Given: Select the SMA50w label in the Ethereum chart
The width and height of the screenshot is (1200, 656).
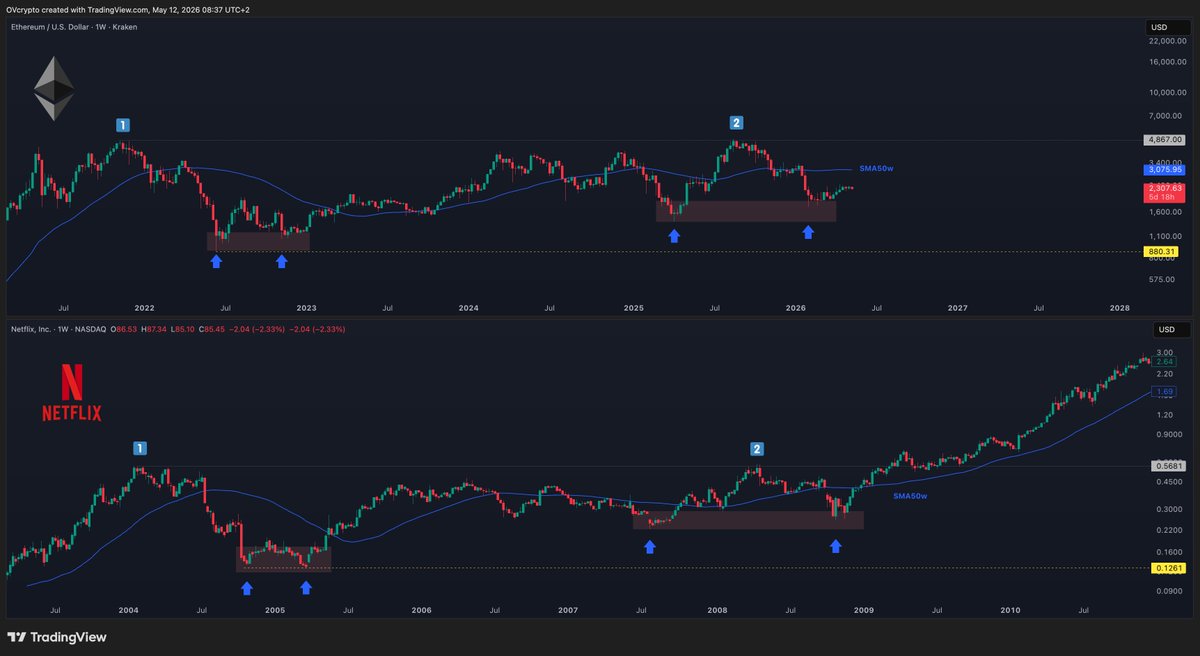Looking at the screenshot, I should (x=876, y=169).
